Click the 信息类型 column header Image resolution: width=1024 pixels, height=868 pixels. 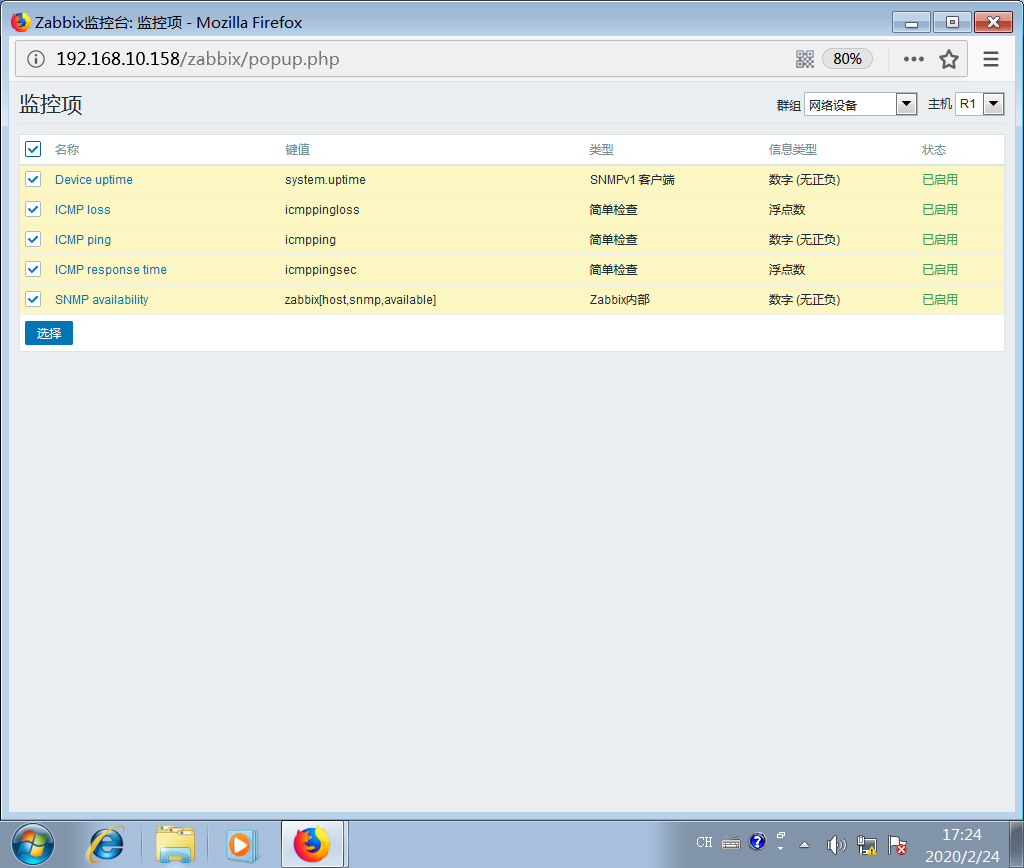pos(793,150)
